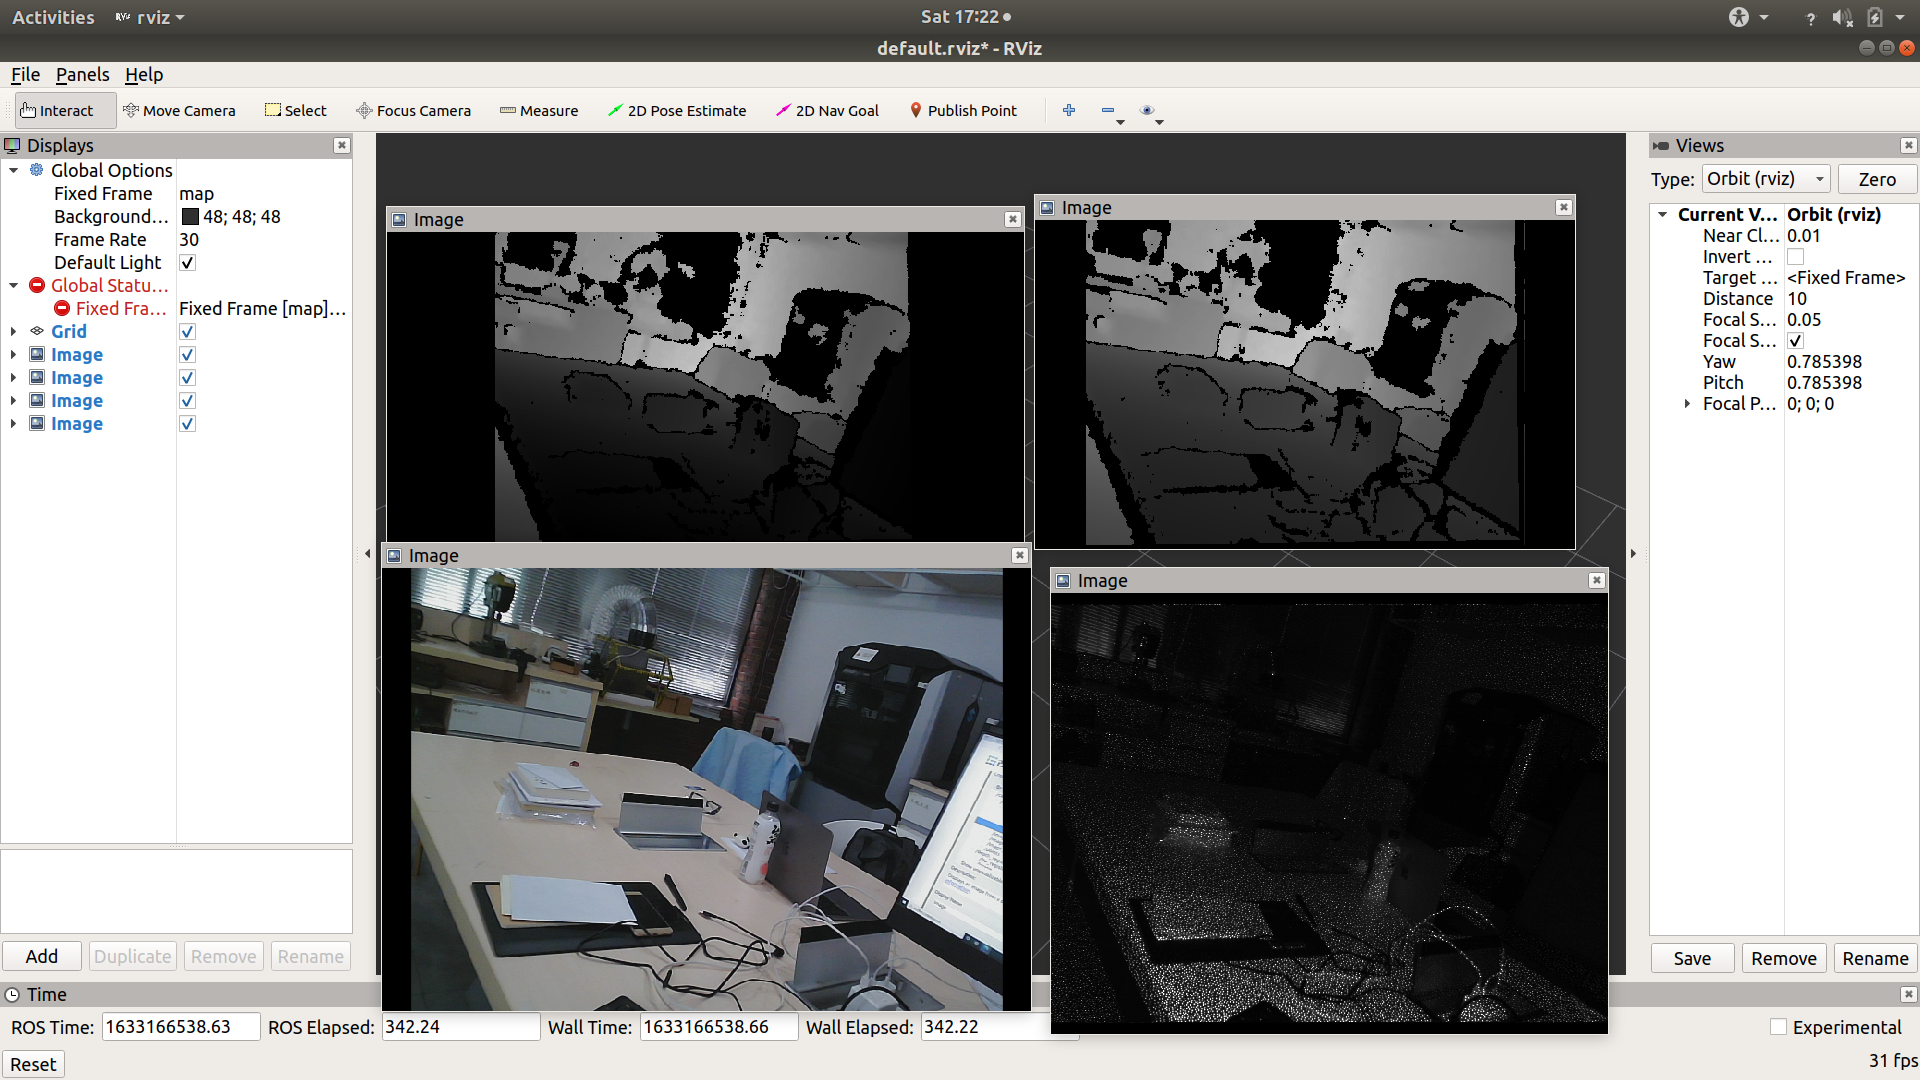Close the Displays panel

point(342,146)
